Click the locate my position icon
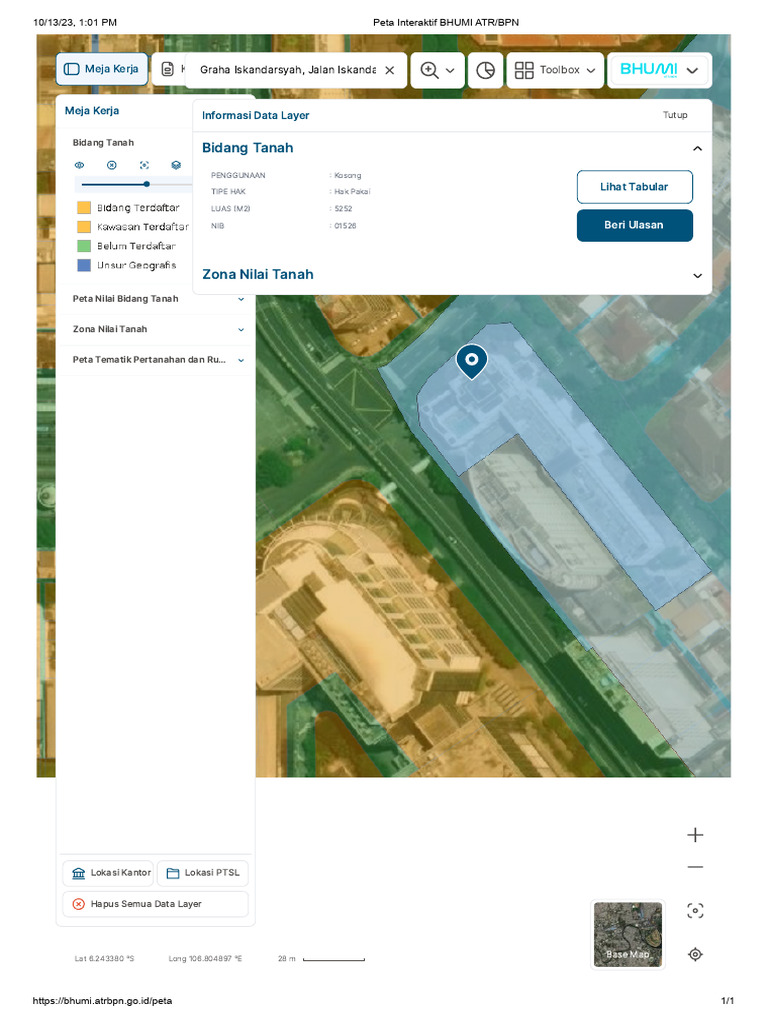The width and height of the screenshot is (768, 1024). click(x=695, y=954)
